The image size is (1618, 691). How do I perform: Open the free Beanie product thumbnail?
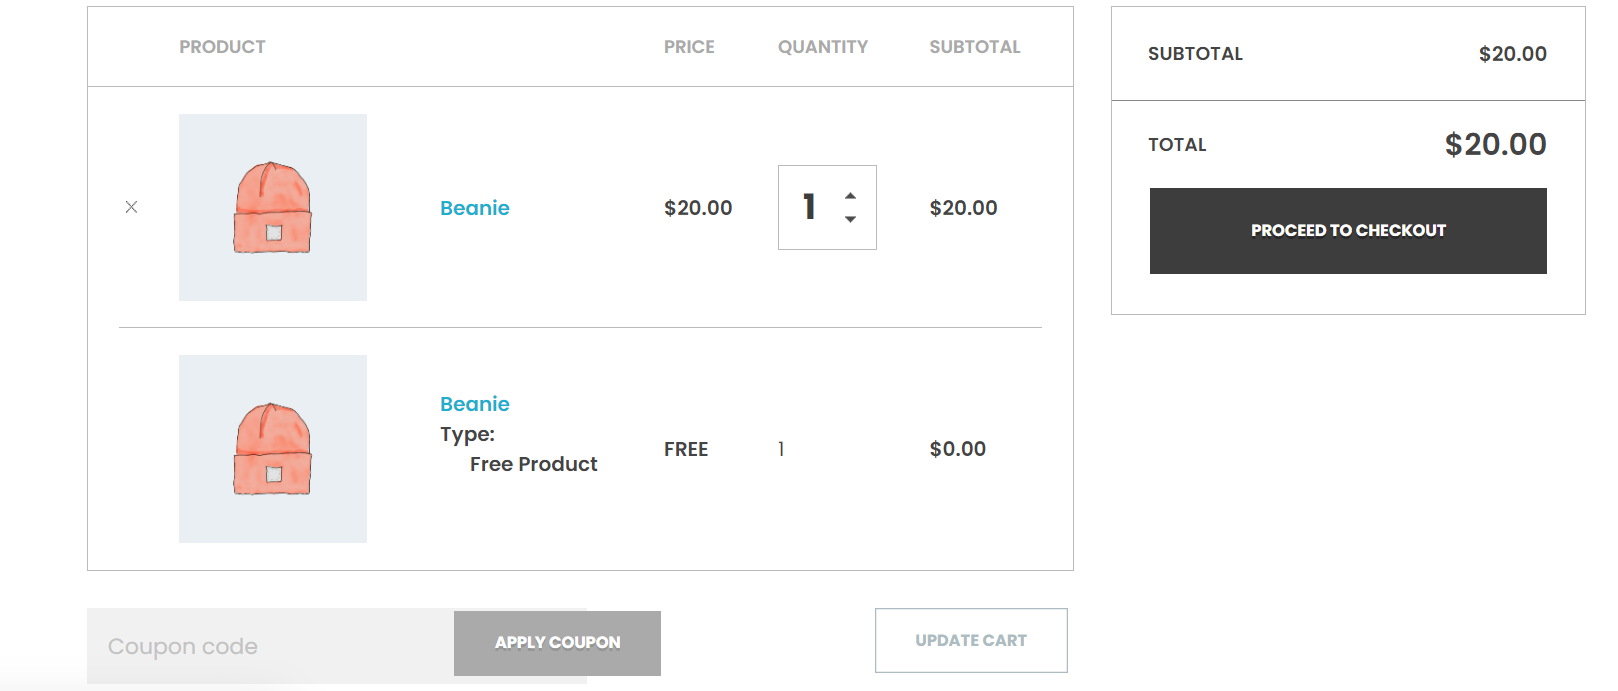point(273,449)
